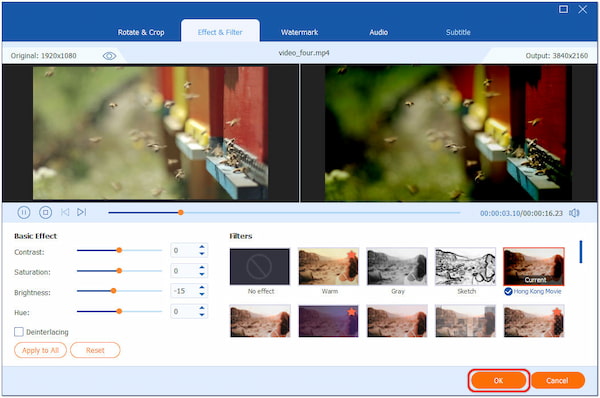Viewport: 600px width, 398px height.
Task: Apply the Gray filter
Action: pos(397,267)
